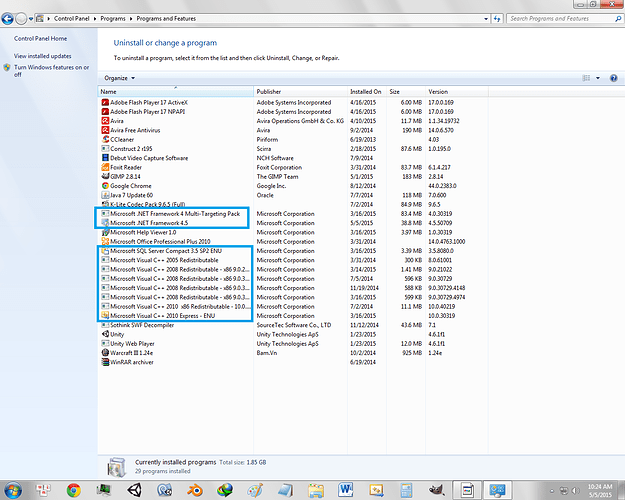This screenshot has width=625, height=500.
Task: Open Paint from the taskbar
Action: (255, 490)
